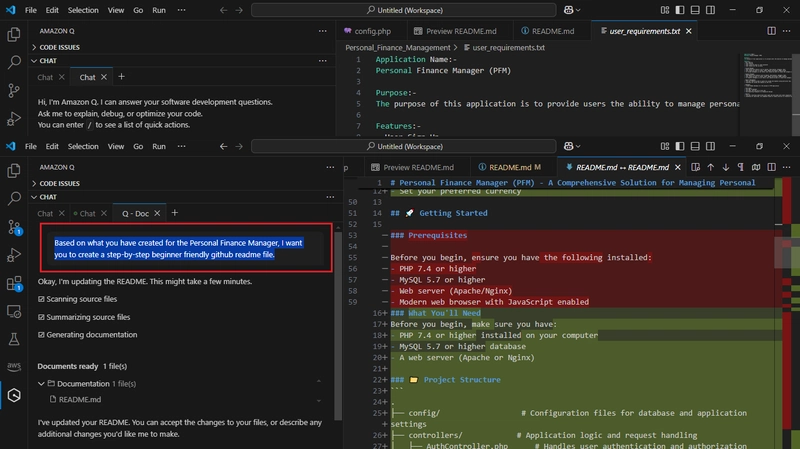This screenshot has height=449, width=800.
Task: Toggle secondary sidebar in upper window title bar
Action: (x=710, y=10)
